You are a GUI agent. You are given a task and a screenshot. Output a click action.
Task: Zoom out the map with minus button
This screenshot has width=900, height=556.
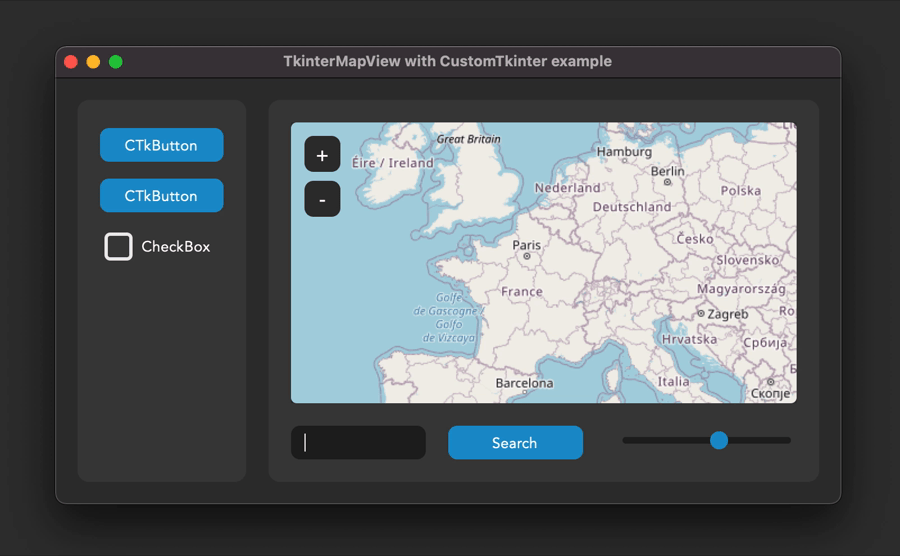[322, 199]
